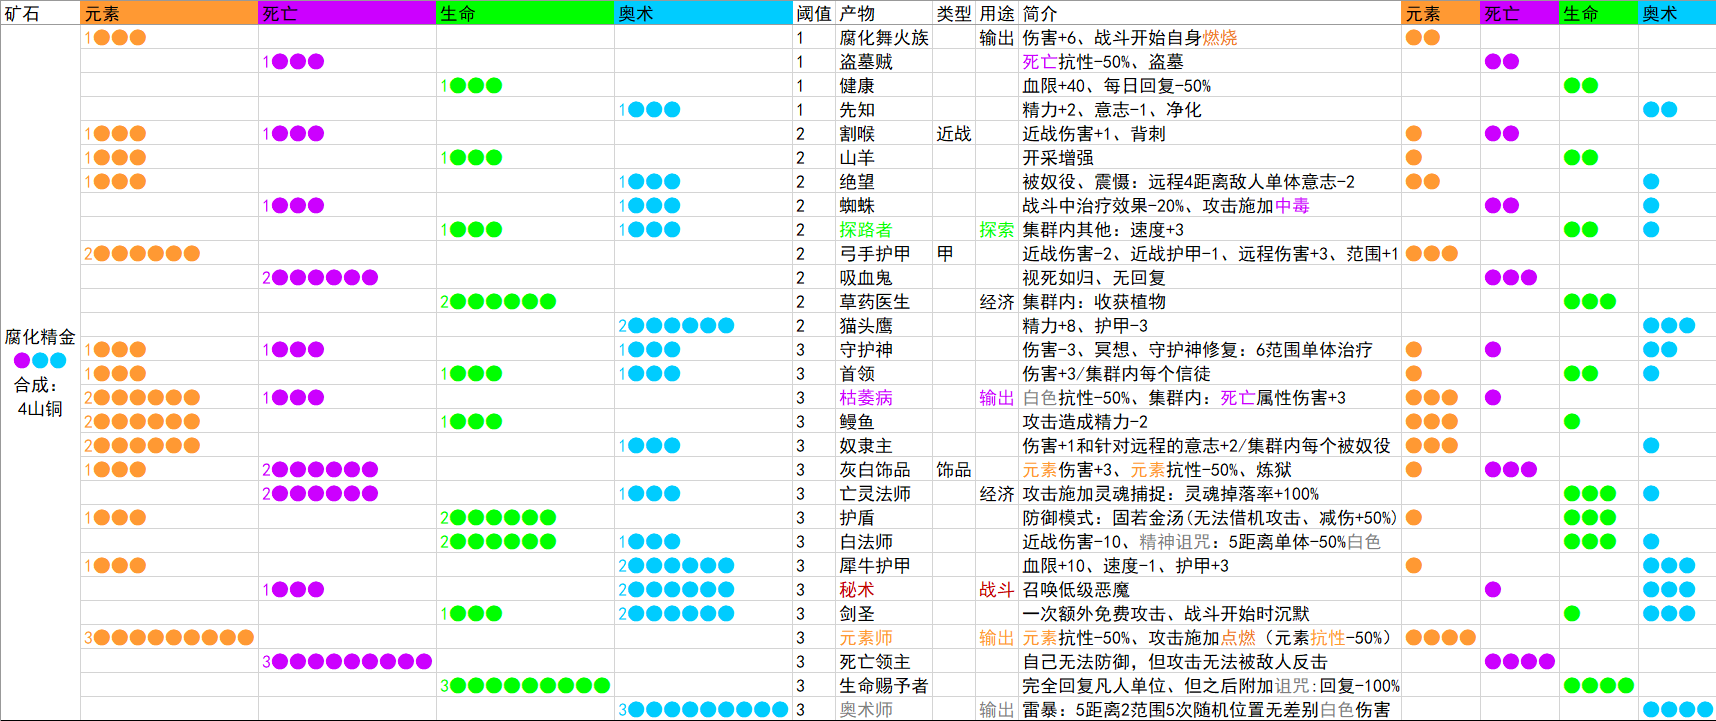Select the 矿石 header cell
Image resolution: width=1716 pixels, height=721 pixels.
[x=40, y=13]
